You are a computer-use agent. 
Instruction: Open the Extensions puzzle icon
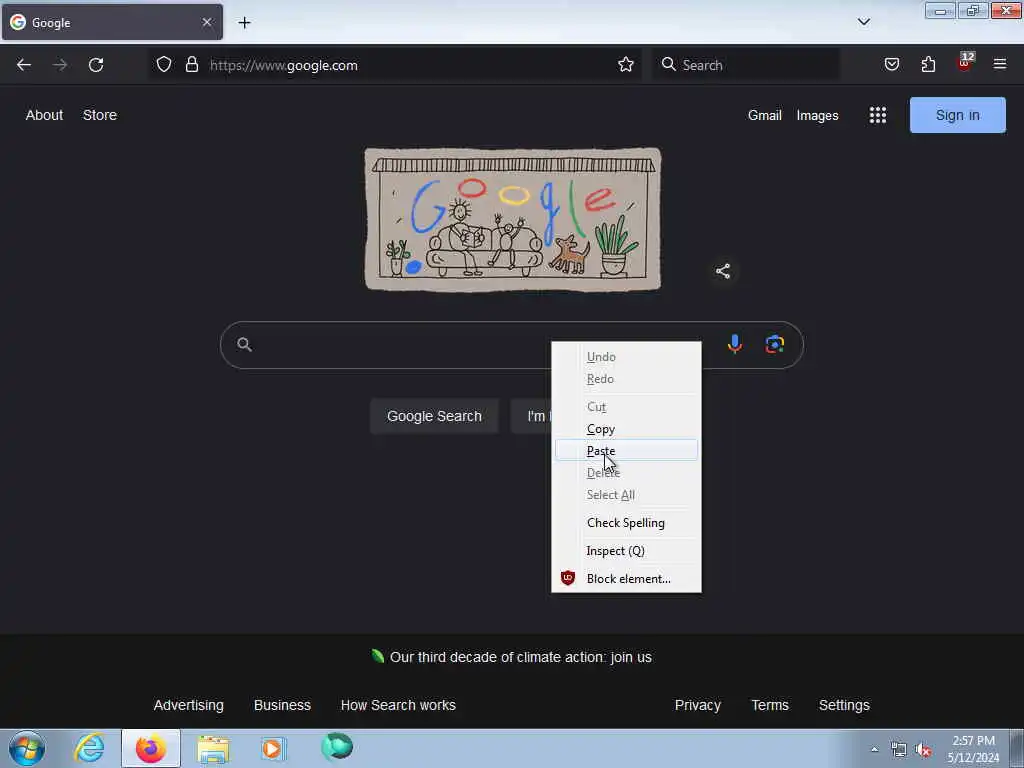[928, 65]
